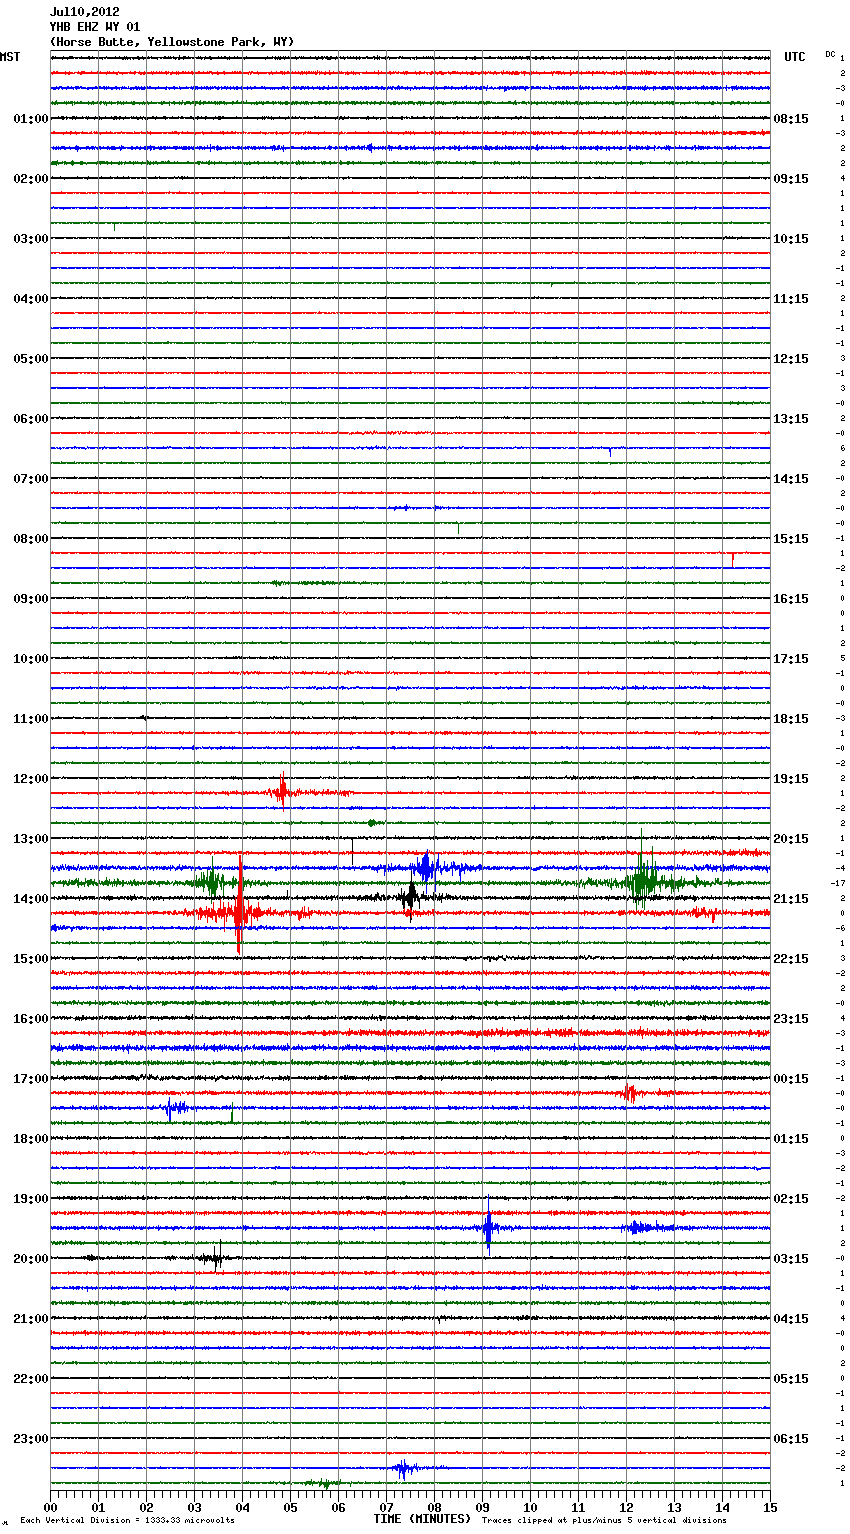Viewport: 850px width, 1534px height.
Task: Click the "00:15" UTC time label
Action: coord(791,1079)
